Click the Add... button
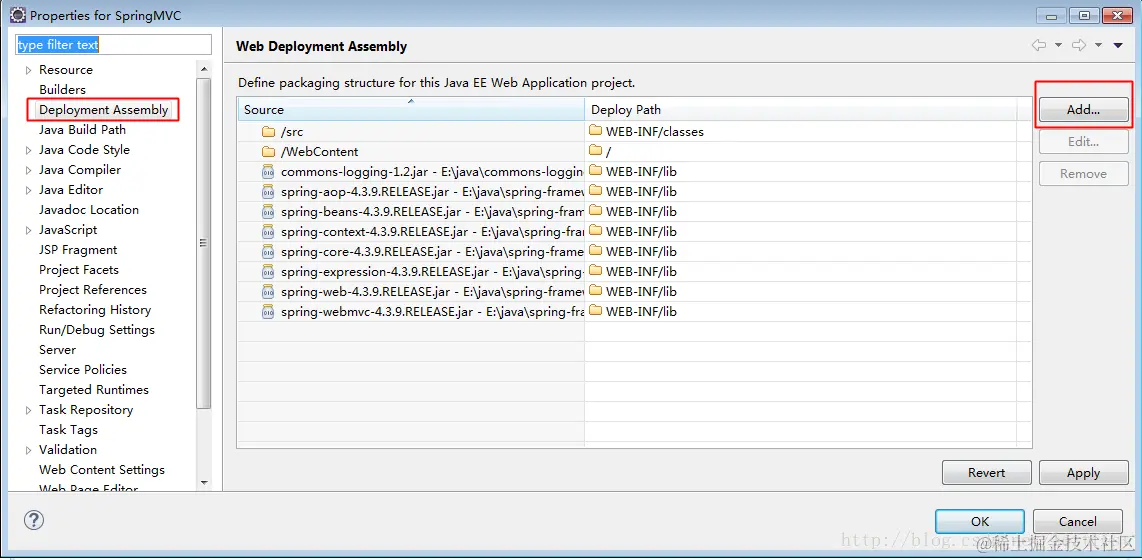Screen dimensions: 1142x560 (x=1083, y=110)
